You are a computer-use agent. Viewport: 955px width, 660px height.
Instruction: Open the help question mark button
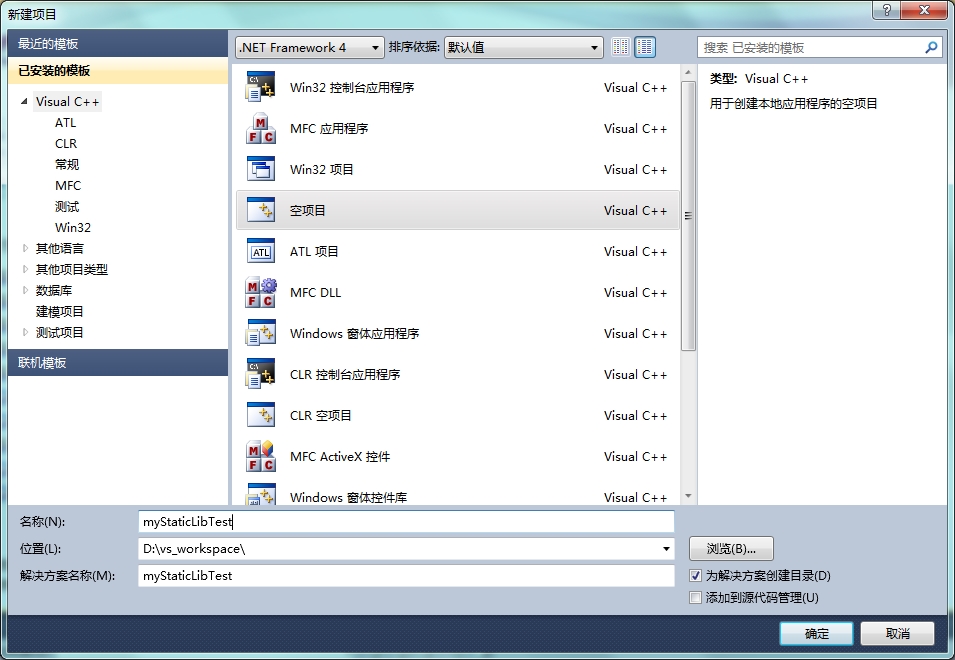[887, 10]
